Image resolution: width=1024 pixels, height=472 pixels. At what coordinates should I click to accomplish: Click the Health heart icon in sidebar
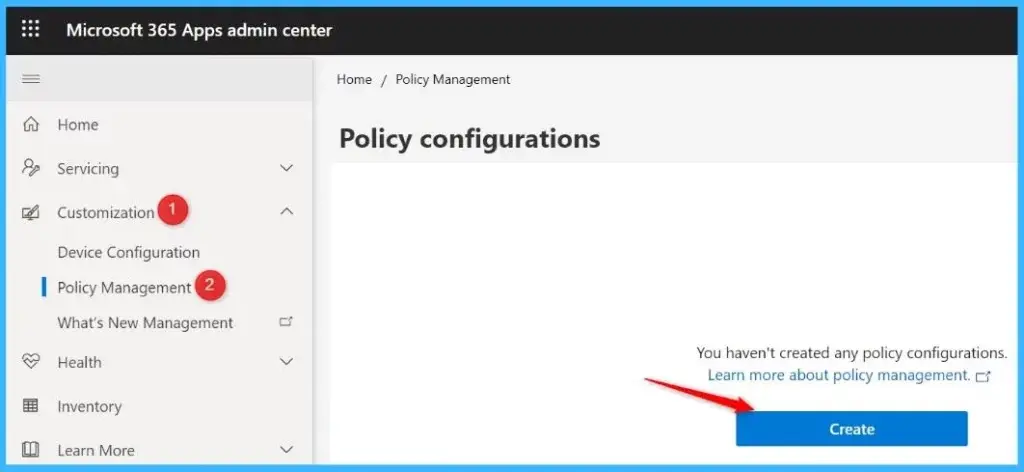click(x=31, y=362)
